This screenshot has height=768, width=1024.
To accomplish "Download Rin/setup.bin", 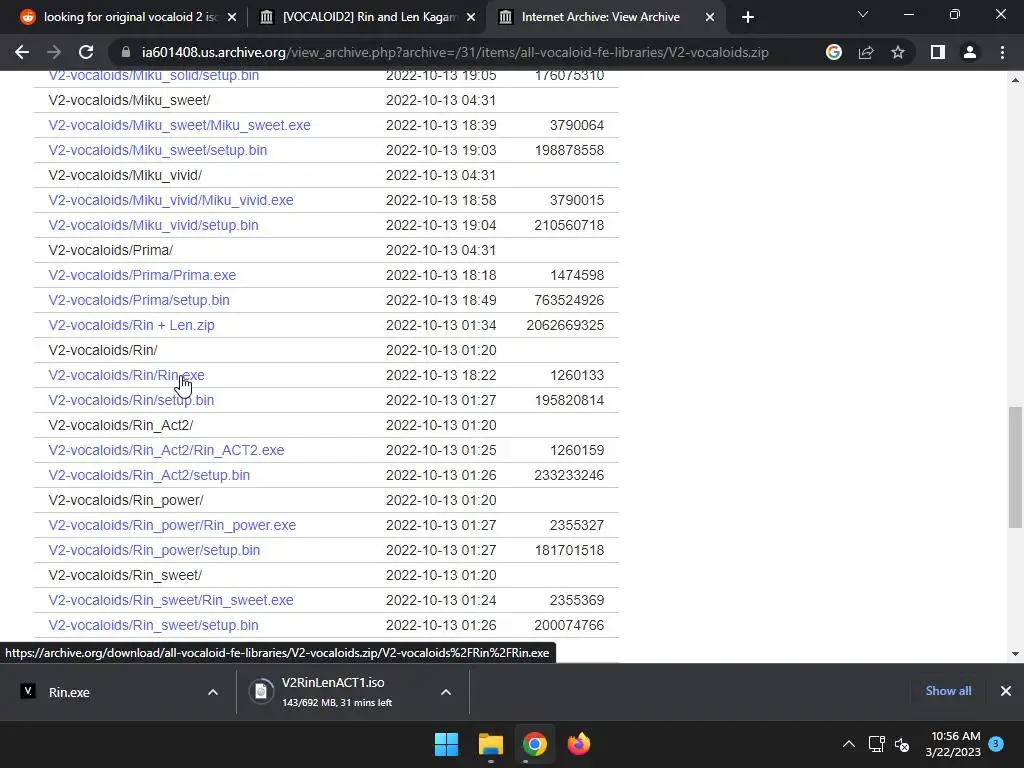I will click(x=131, y=400).
